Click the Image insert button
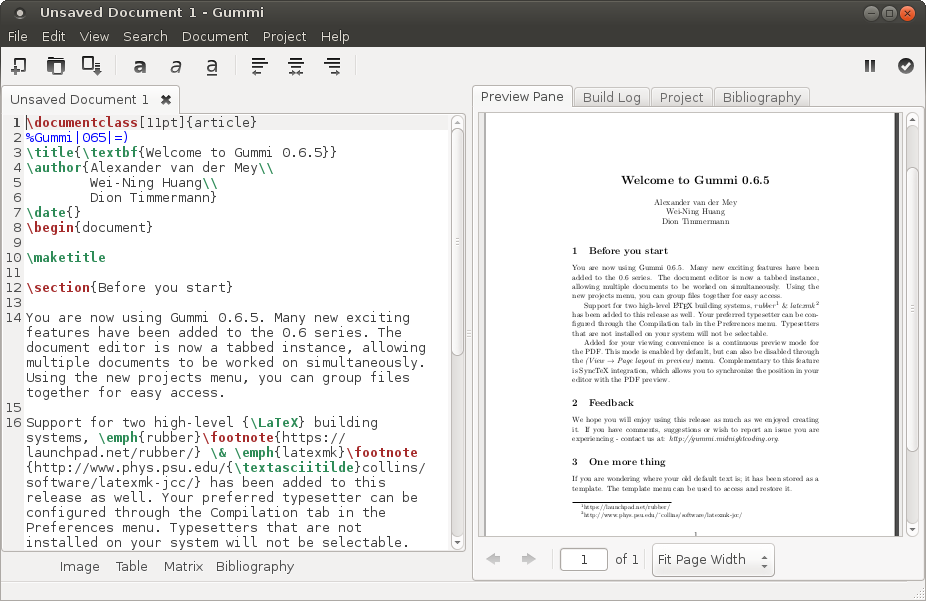926x601 pixels. point(79,567)
